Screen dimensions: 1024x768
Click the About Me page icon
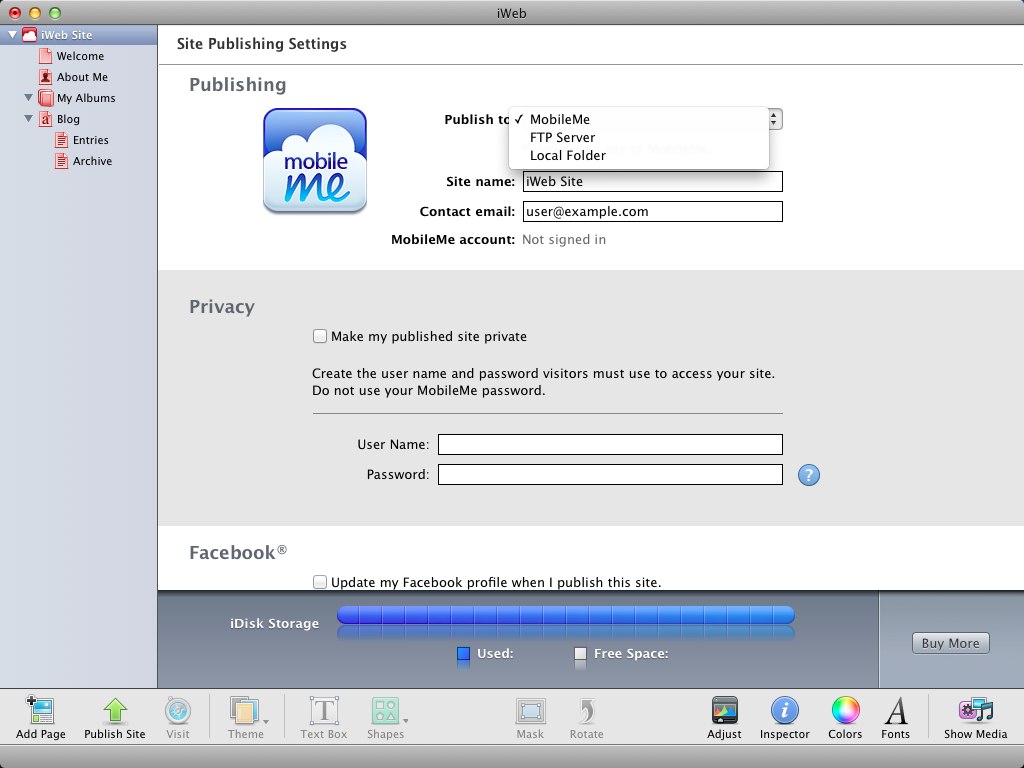pyautogui.click(x=45, y=77)
